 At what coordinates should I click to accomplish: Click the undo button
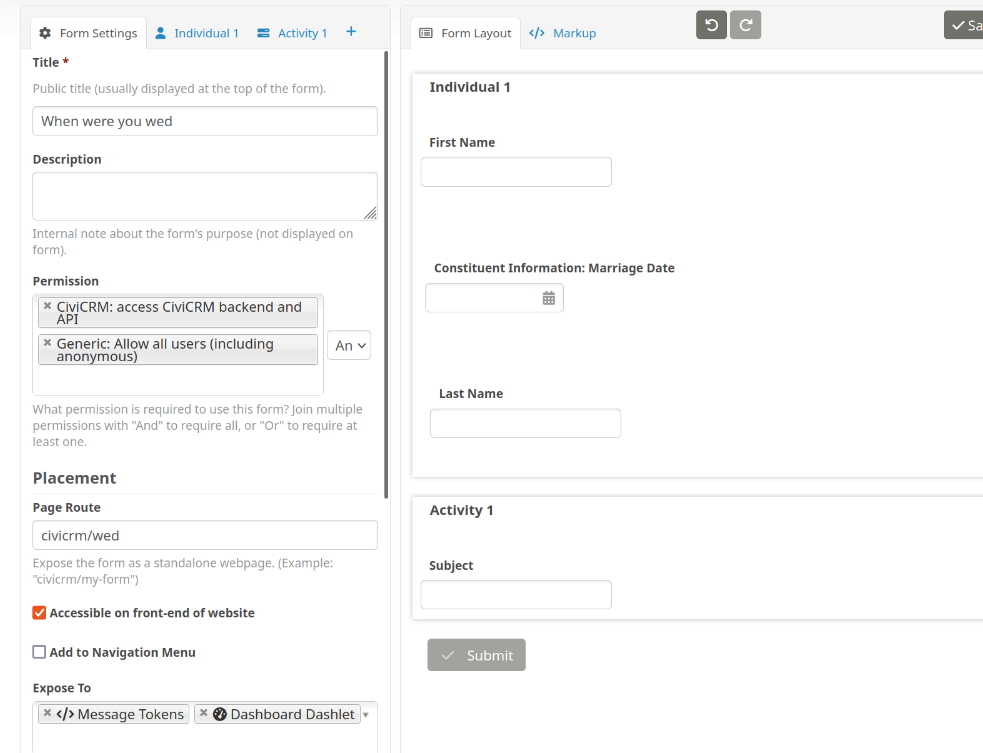(712, 25)
